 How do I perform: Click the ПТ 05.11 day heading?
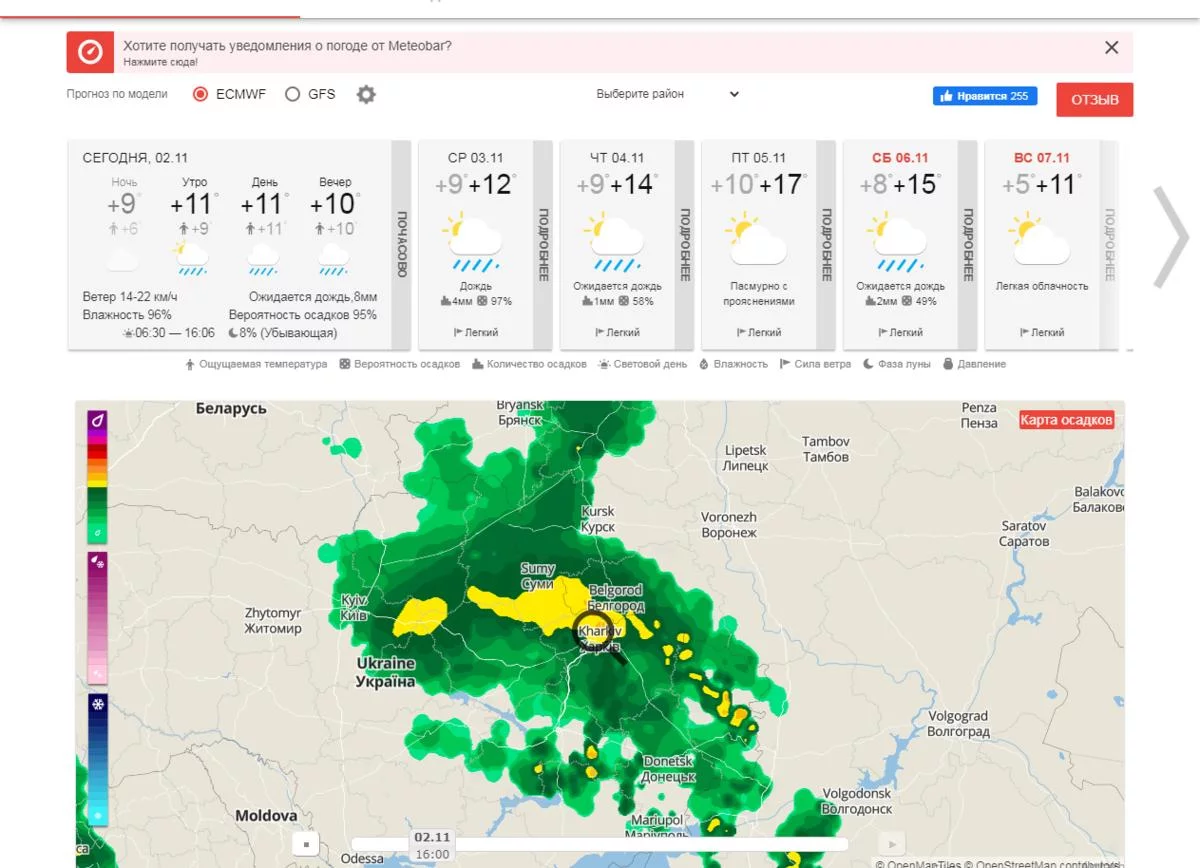coord(758,158)
